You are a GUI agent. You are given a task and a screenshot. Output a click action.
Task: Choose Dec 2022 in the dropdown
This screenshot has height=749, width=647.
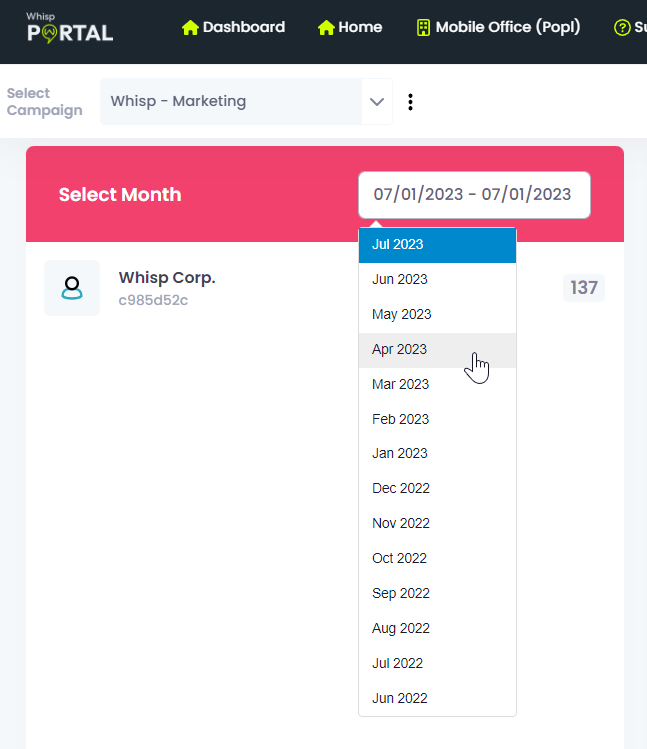(437, 489)
